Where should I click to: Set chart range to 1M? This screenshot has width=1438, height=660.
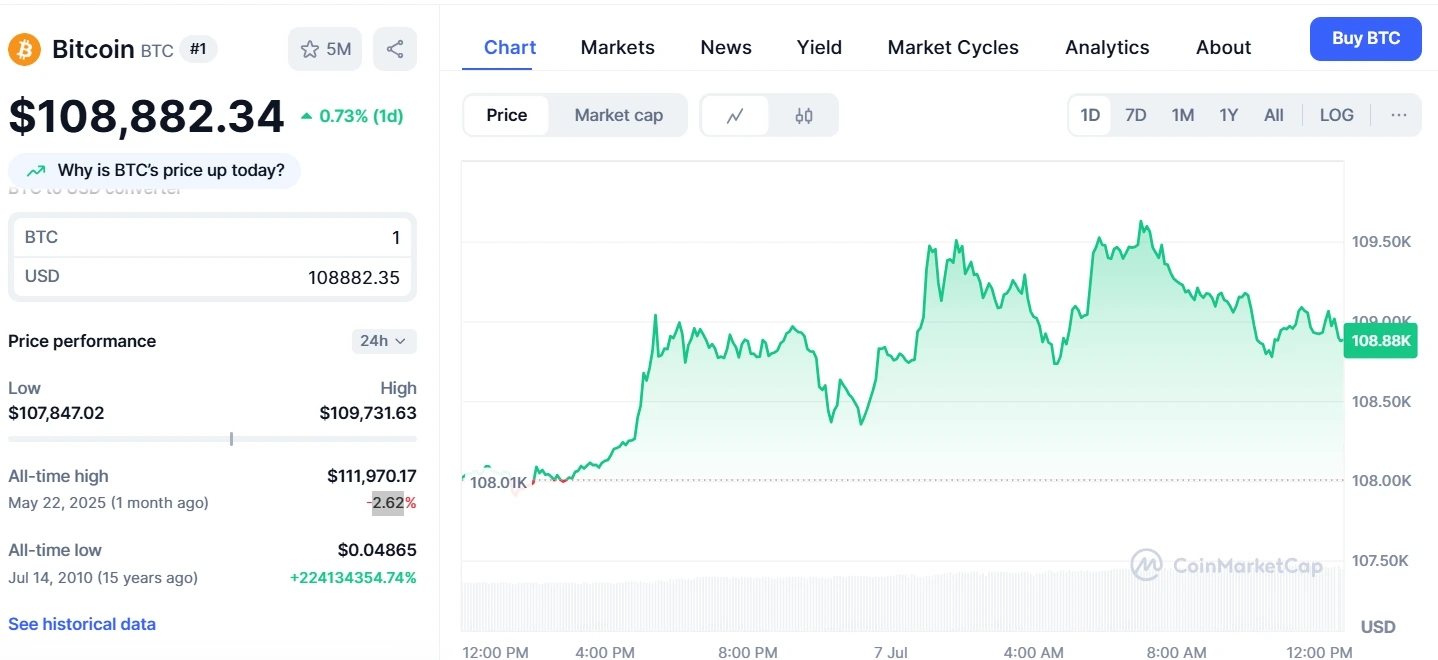(1183, 115)
